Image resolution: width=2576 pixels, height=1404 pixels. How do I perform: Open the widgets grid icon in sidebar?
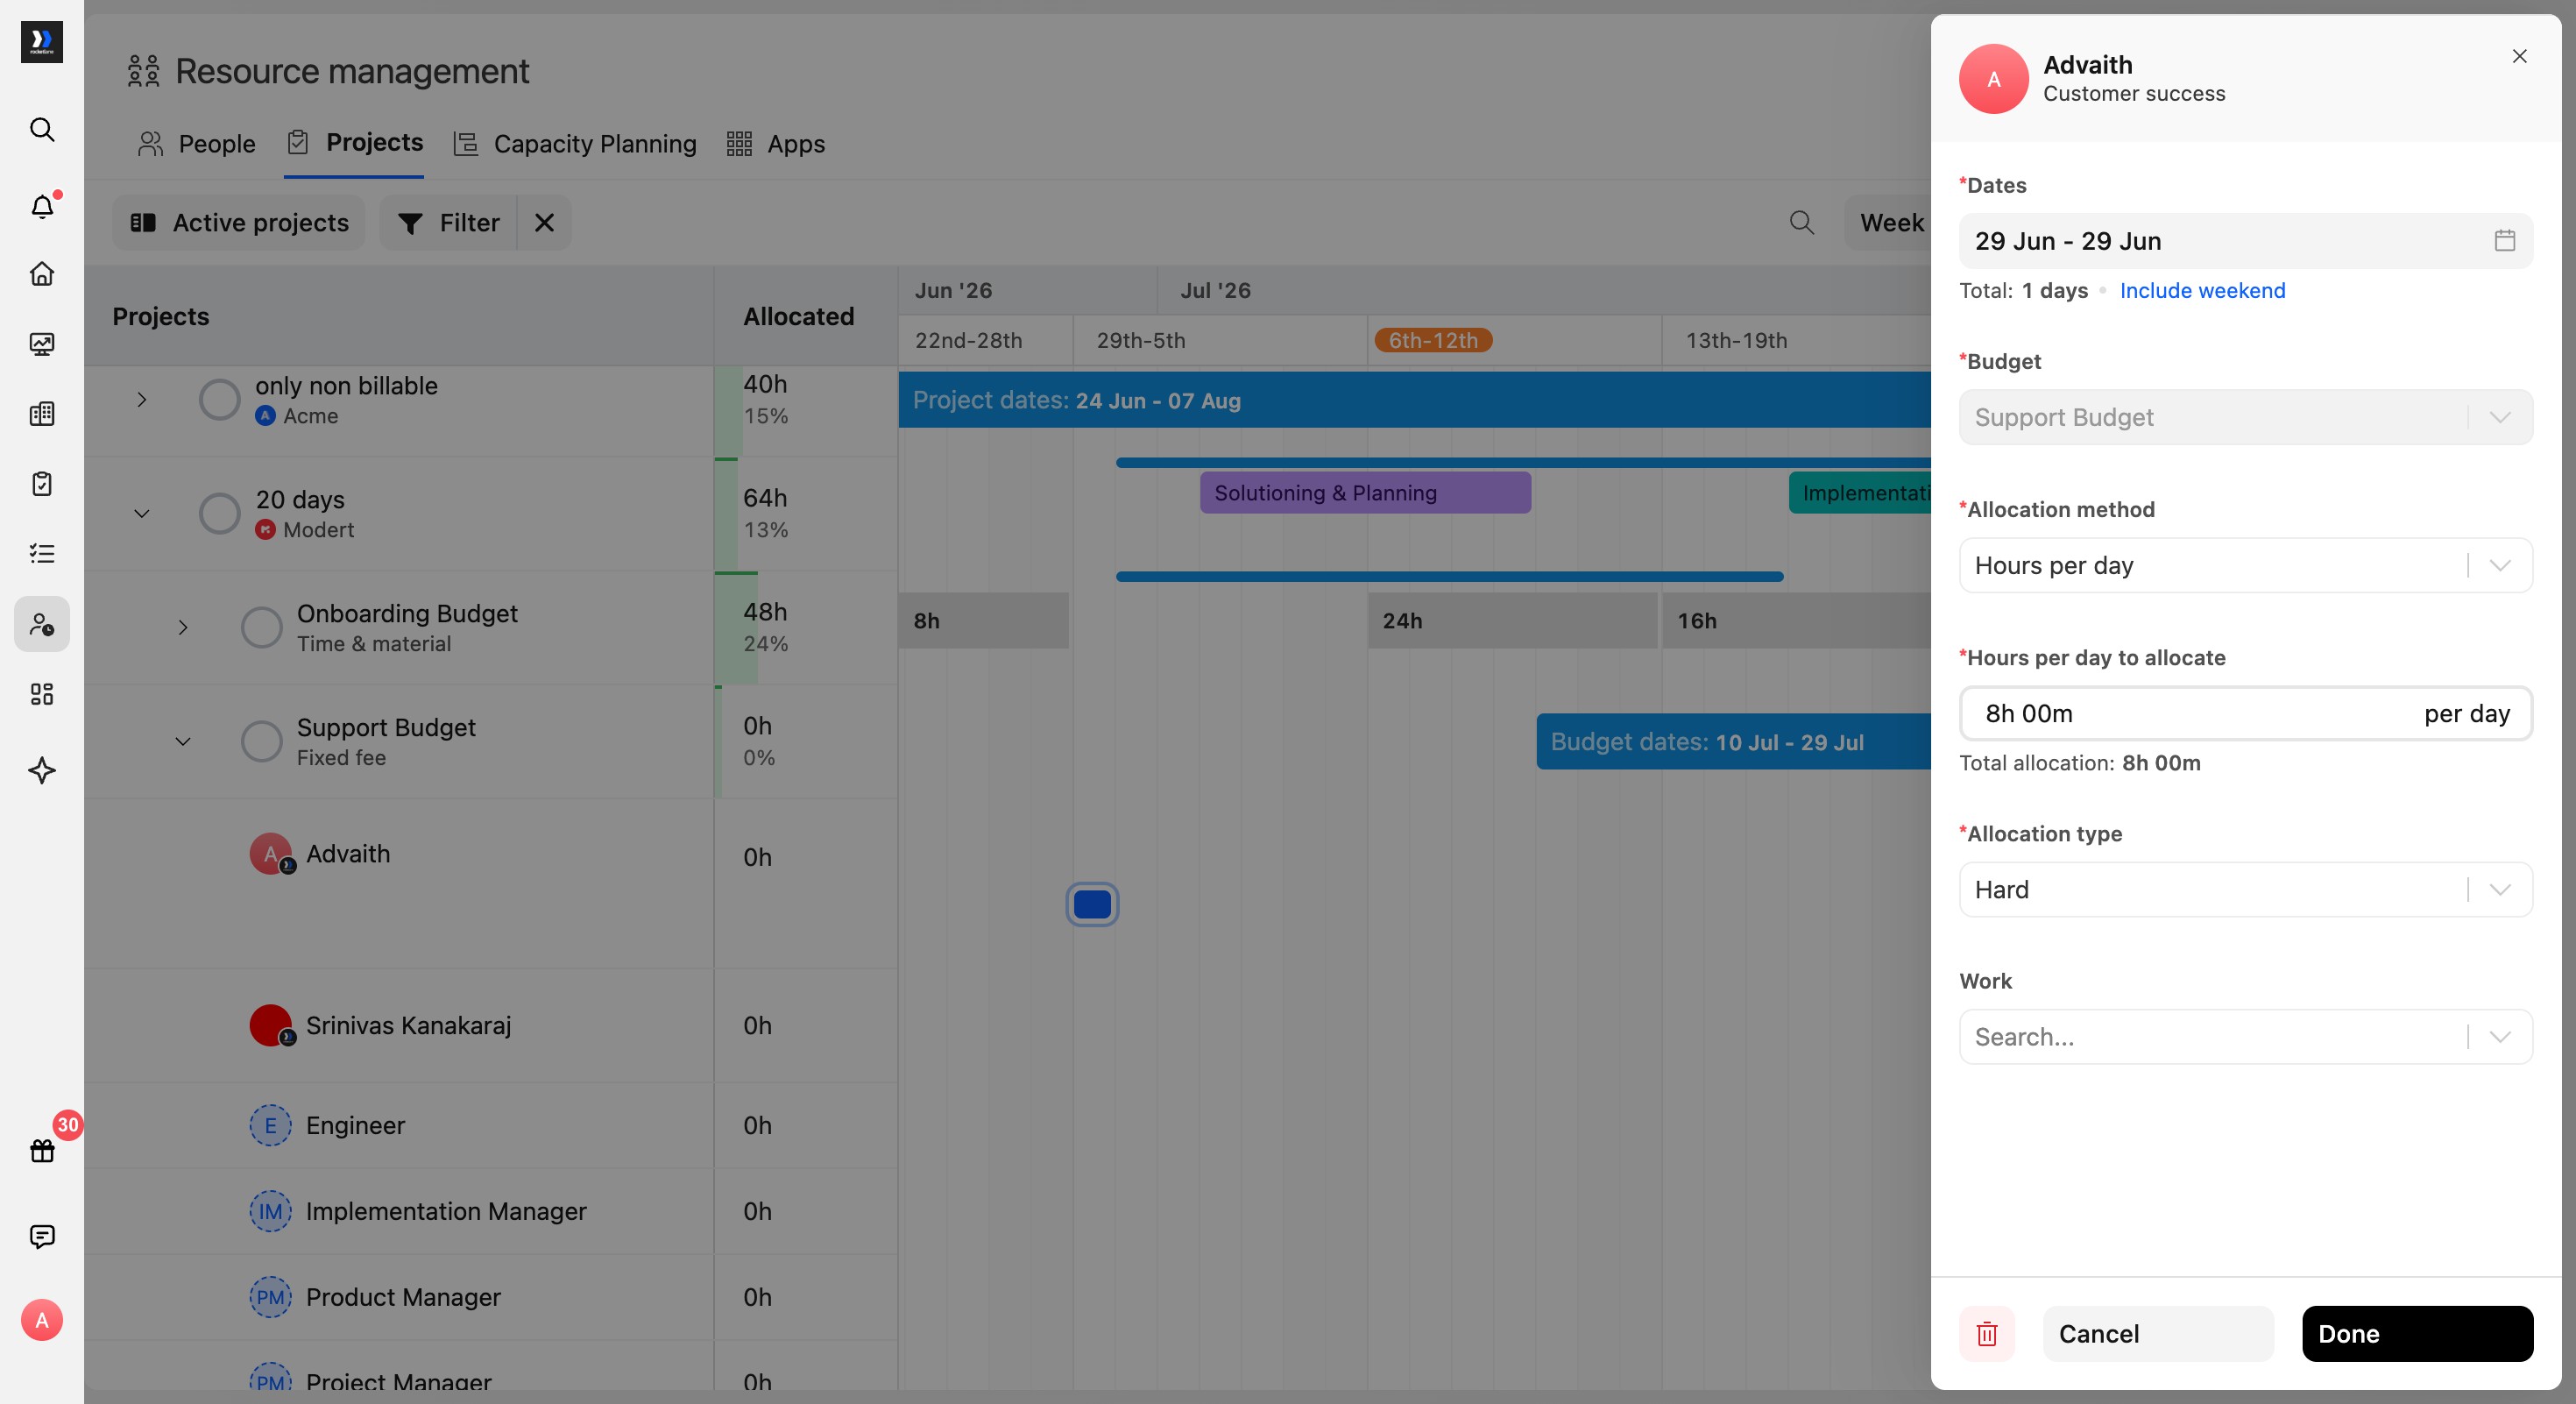pos(42,694)
